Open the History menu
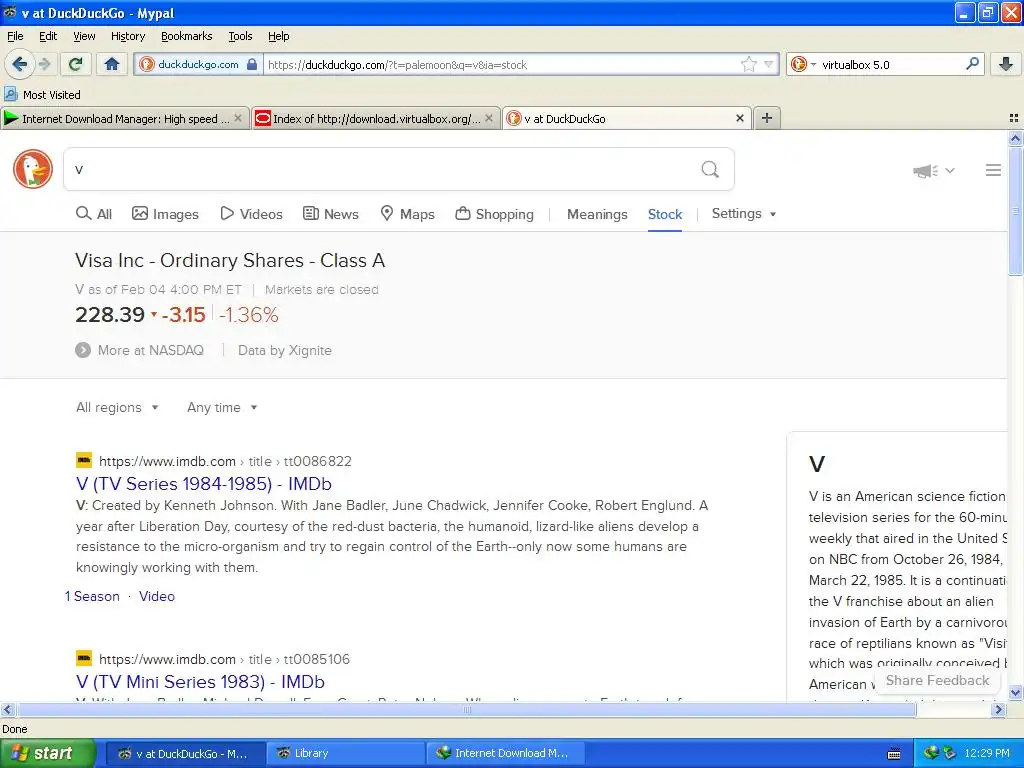This screenshot has width=1024, height=768. point(127,36)
